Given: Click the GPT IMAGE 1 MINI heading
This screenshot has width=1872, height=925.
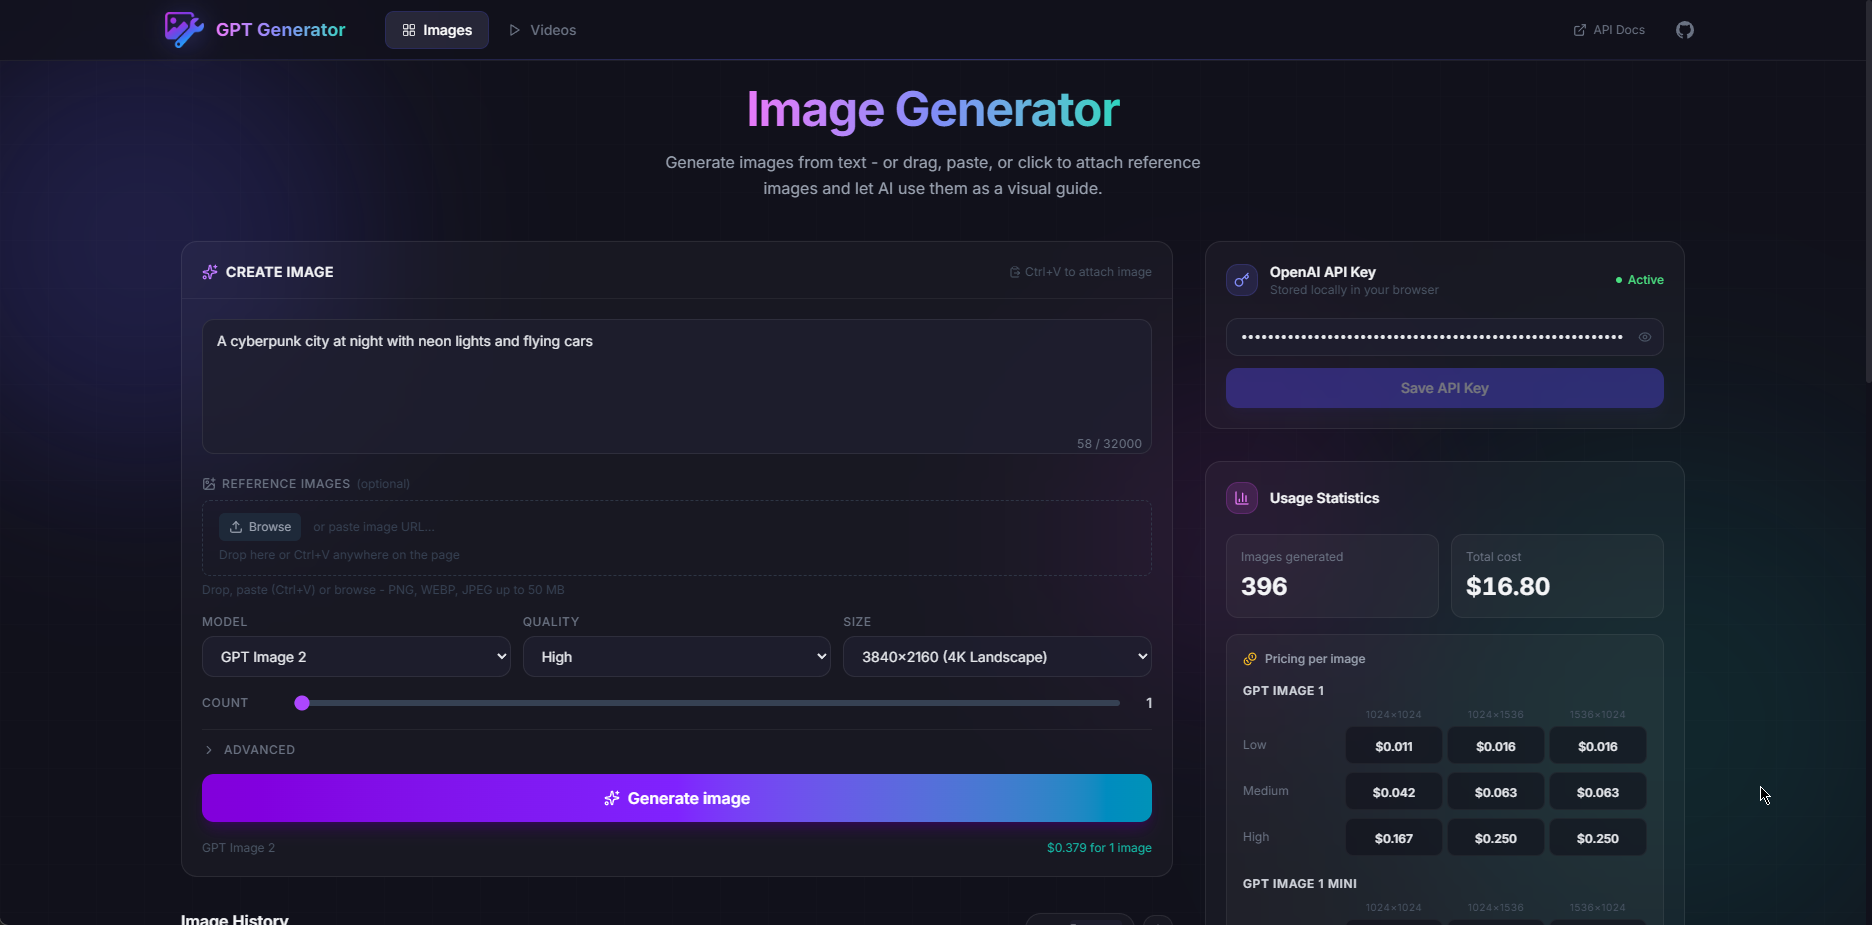Looking at the screenshot, I should [x=1299, y=884].
